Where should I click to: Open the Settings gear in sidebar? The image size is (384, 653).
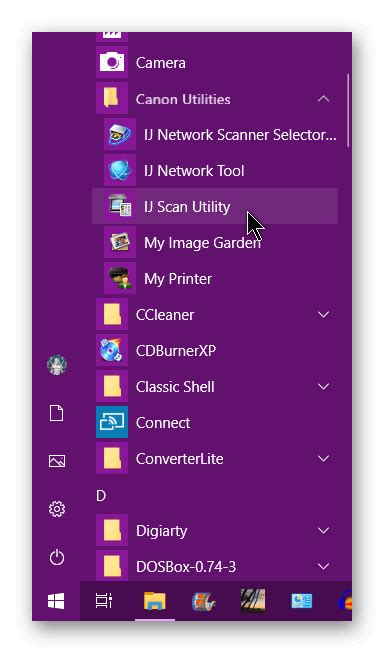[57, 509]
